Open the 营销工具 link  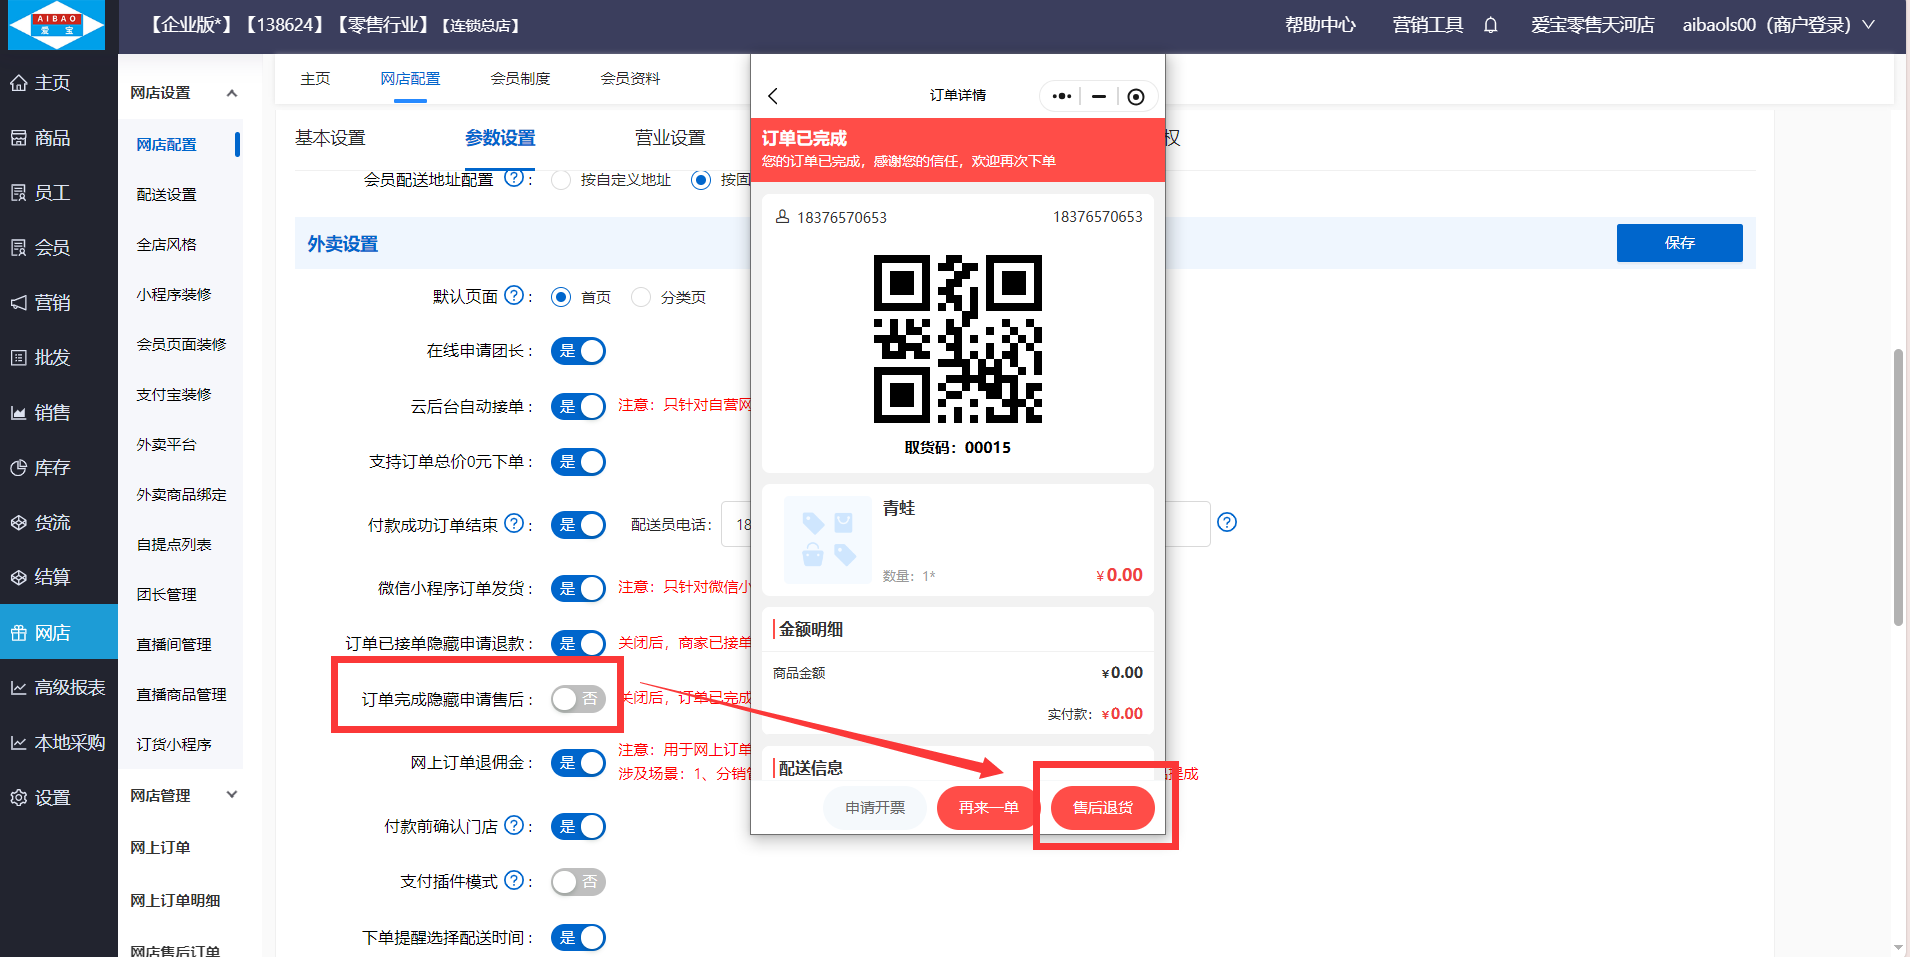pos(1428,25)
